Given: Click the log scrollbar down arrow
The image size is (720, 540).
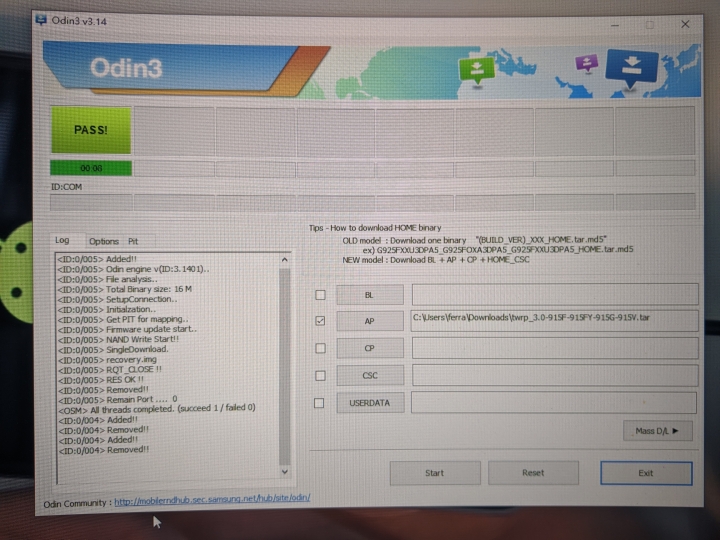Looking at the screenshot, I should pos(285,472).
